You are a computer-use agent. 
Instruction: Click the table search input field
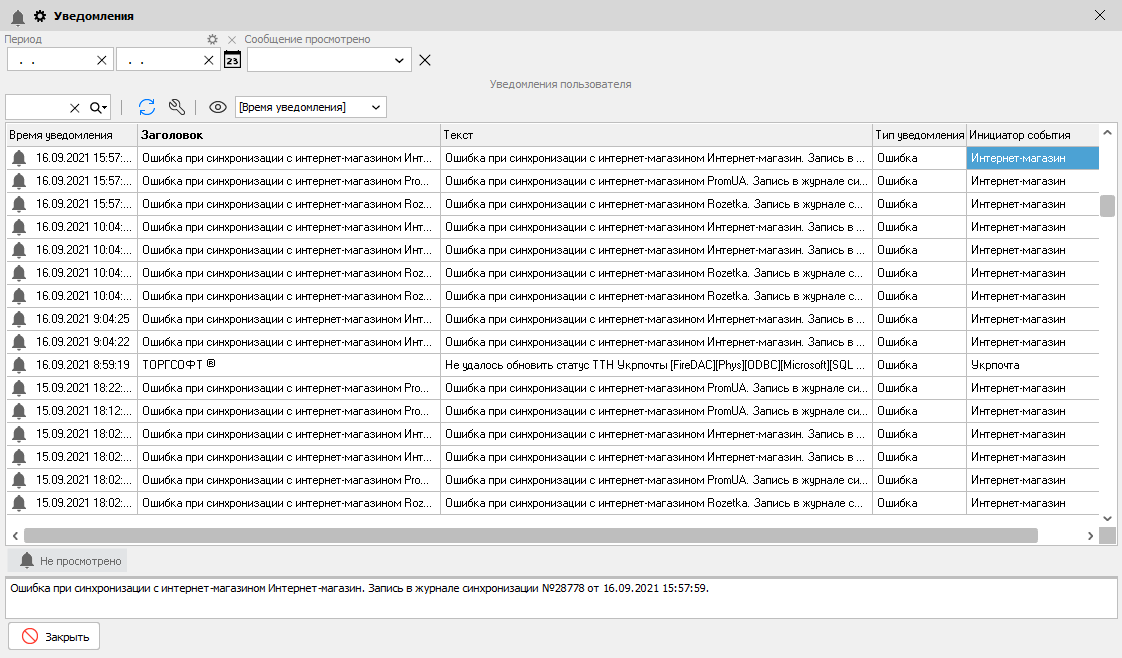(36, 107)
